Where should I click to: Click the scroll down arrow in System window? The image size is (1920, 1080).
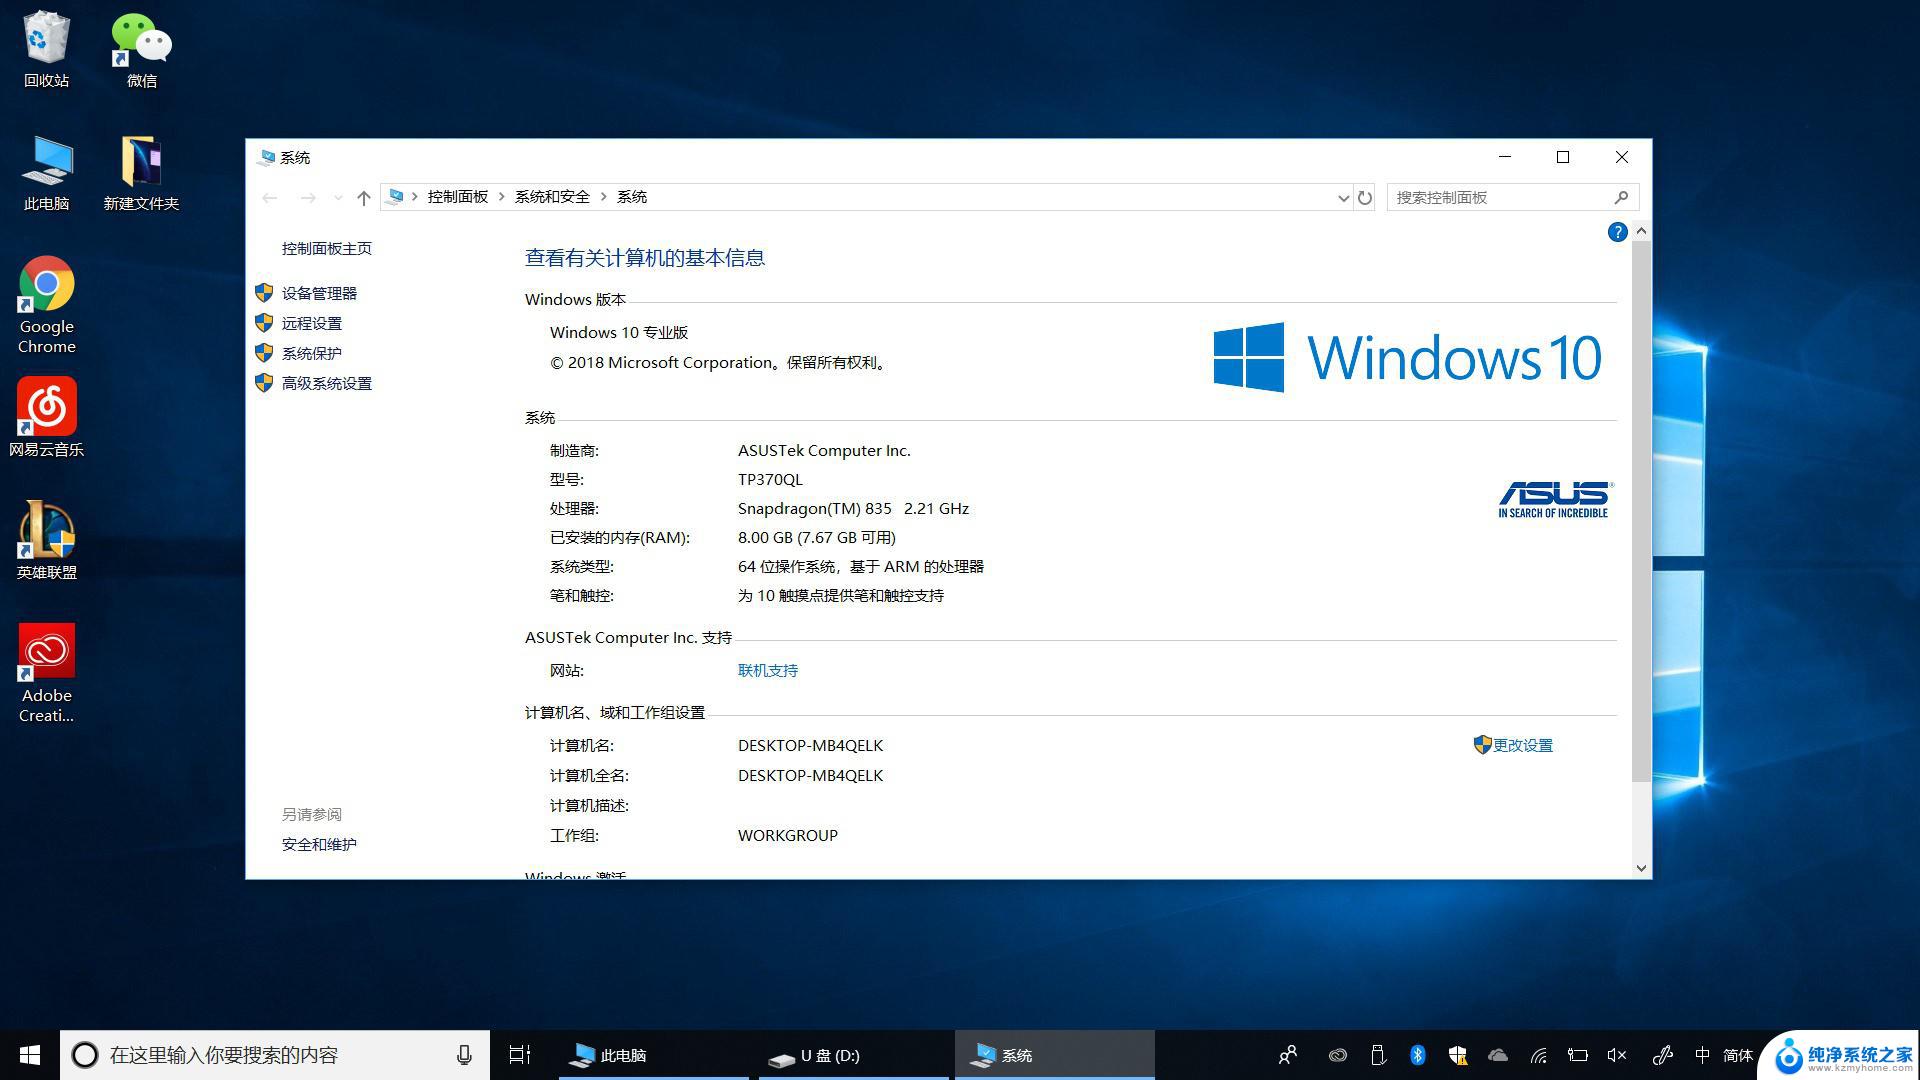[x=1641, y=868]
